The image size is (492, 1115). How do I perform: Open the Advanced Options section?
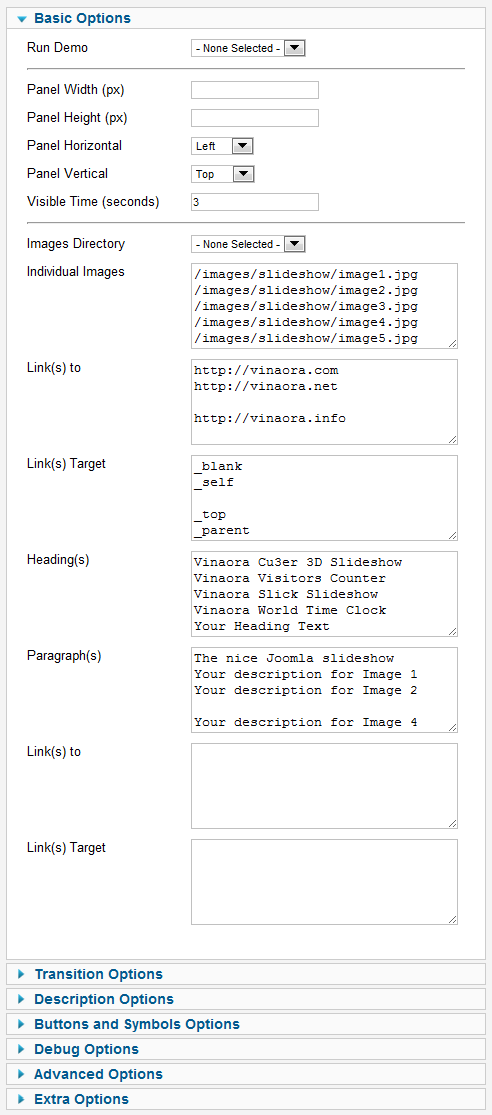coord(98,1074)
